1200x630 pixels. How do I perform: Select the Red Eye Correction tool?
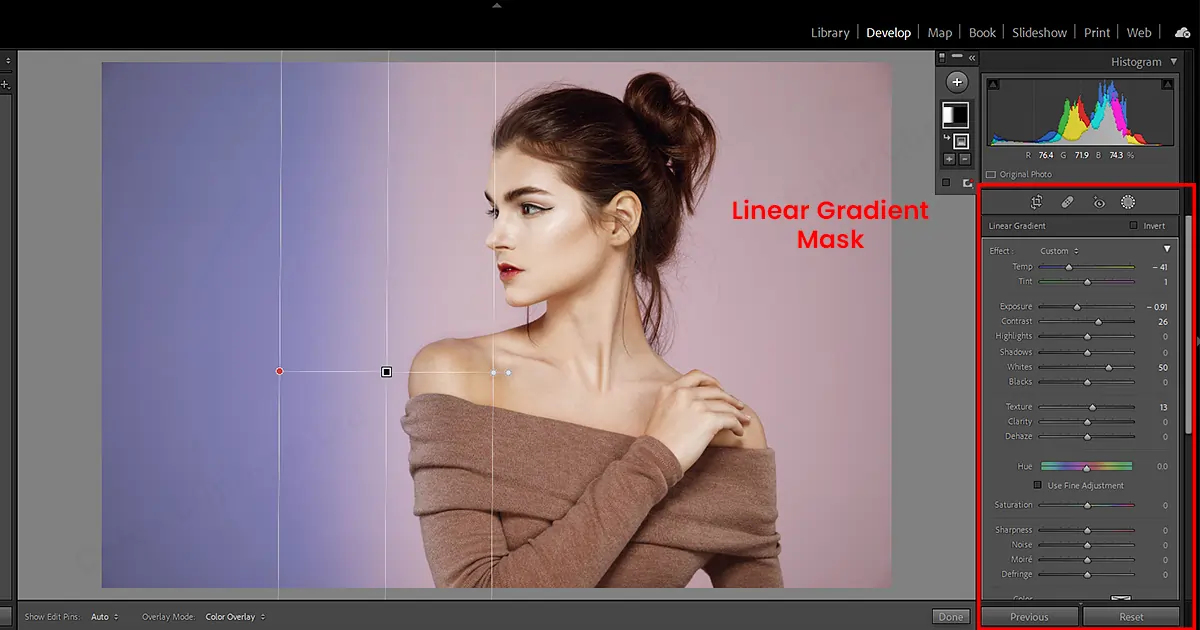tap(1099, 201)
